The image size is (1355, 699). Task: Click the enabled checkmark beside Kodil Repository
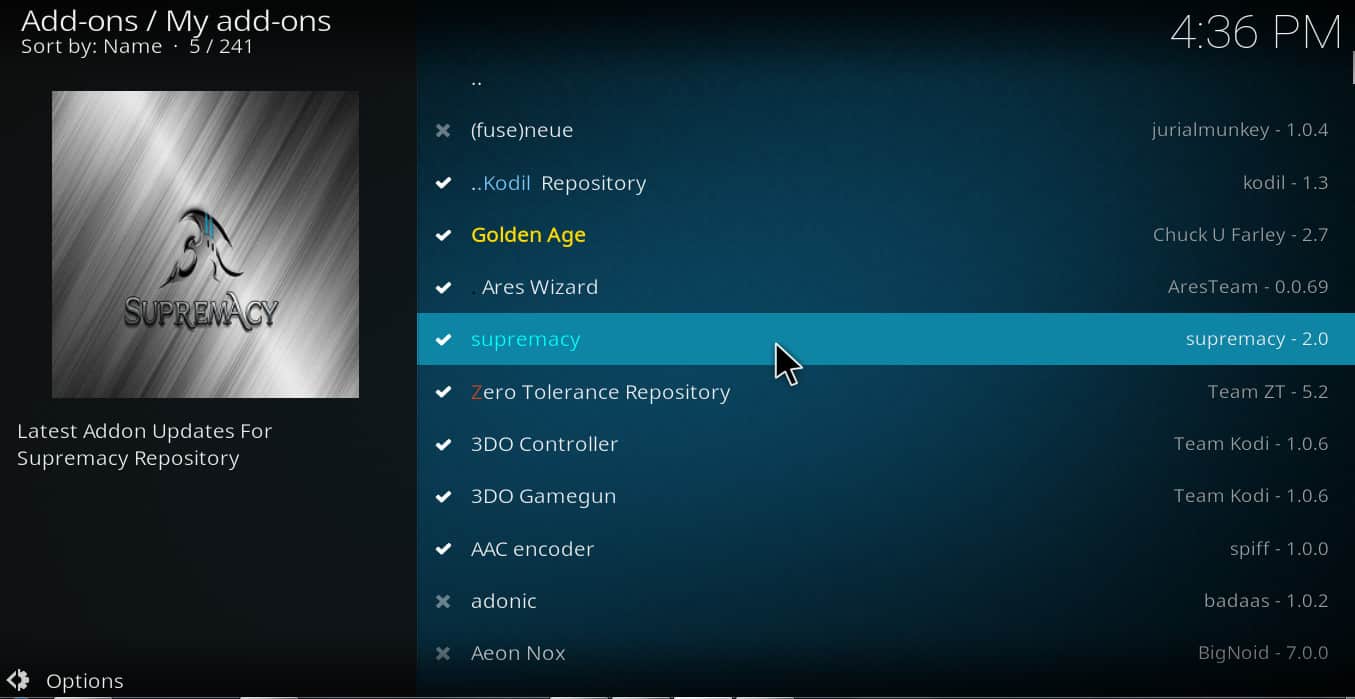pyautogui.click(x=443, y=183)
